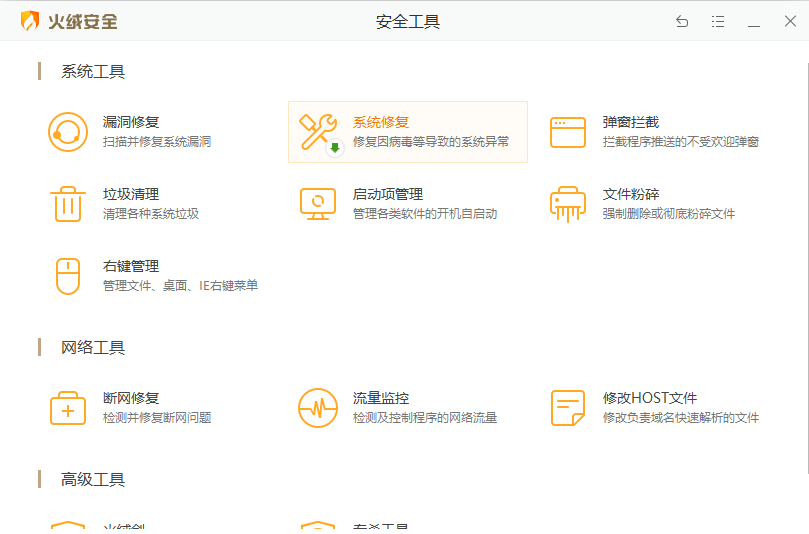Go back using the return arrow icon
Screen dimensions: 809x534
pos(682,22)
